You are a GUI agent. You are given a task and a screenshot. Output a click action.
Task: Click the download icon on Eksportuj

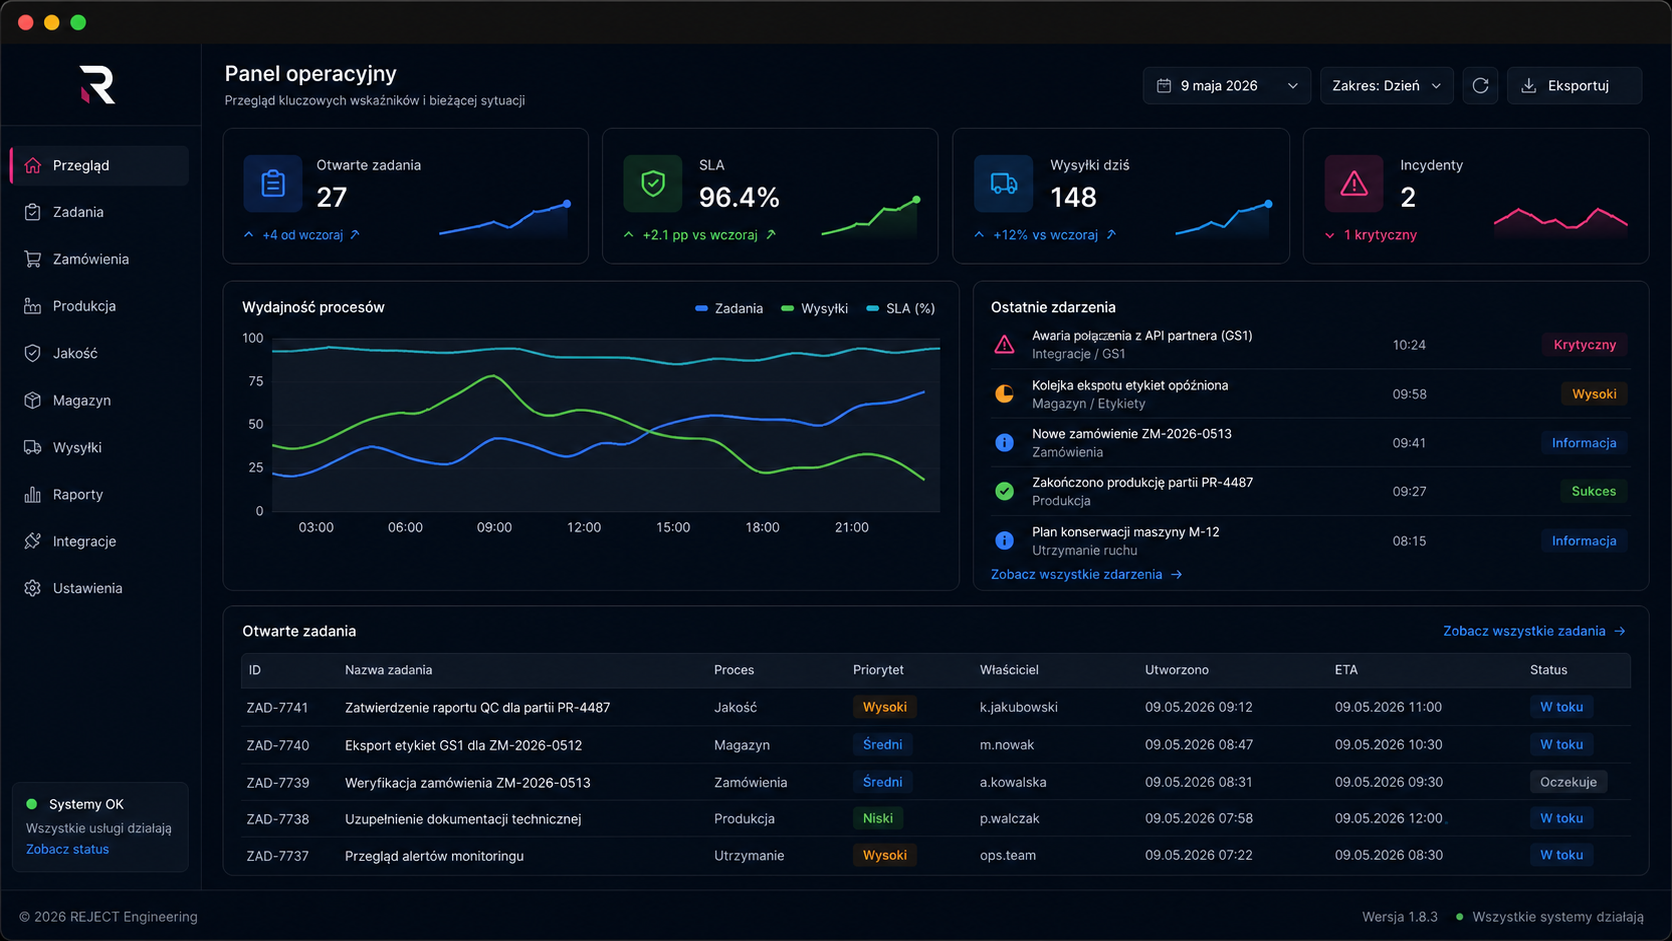click(x=1529, y=86)
